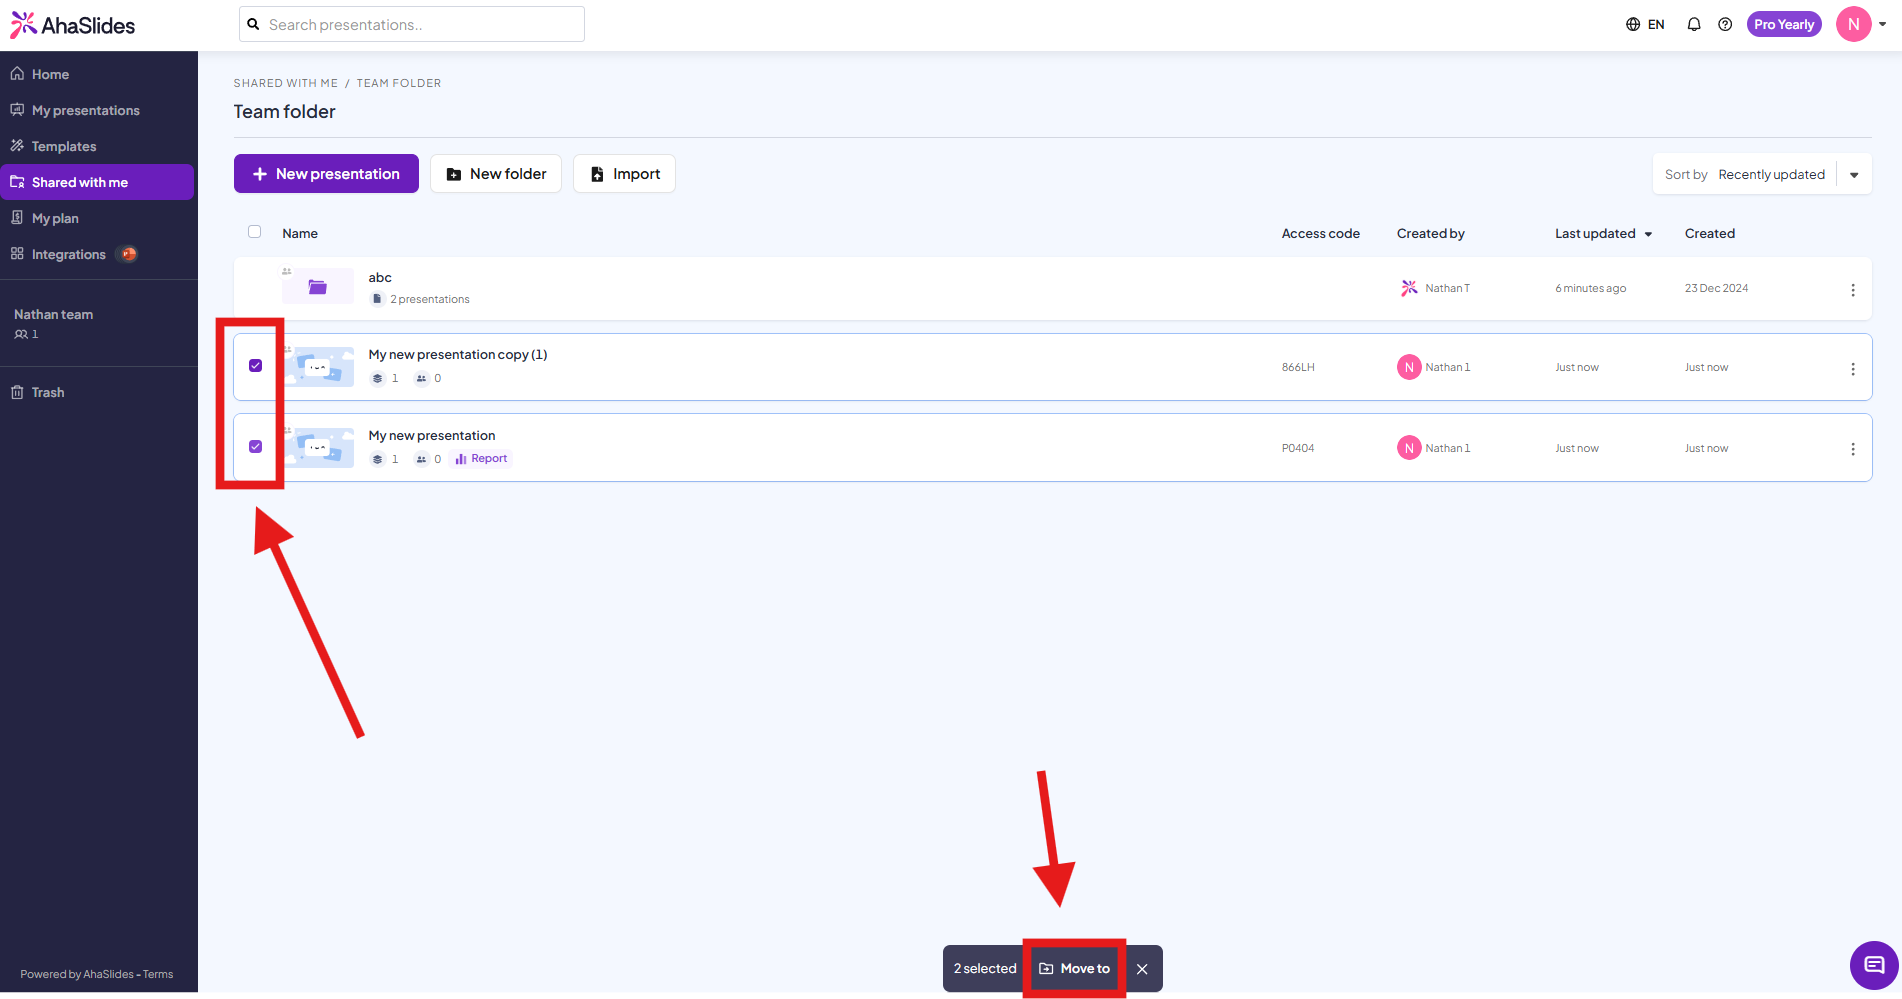Dismiss the selection bar with X
This screenshot has height=999, width=1902.
(x=1142, y=969)
